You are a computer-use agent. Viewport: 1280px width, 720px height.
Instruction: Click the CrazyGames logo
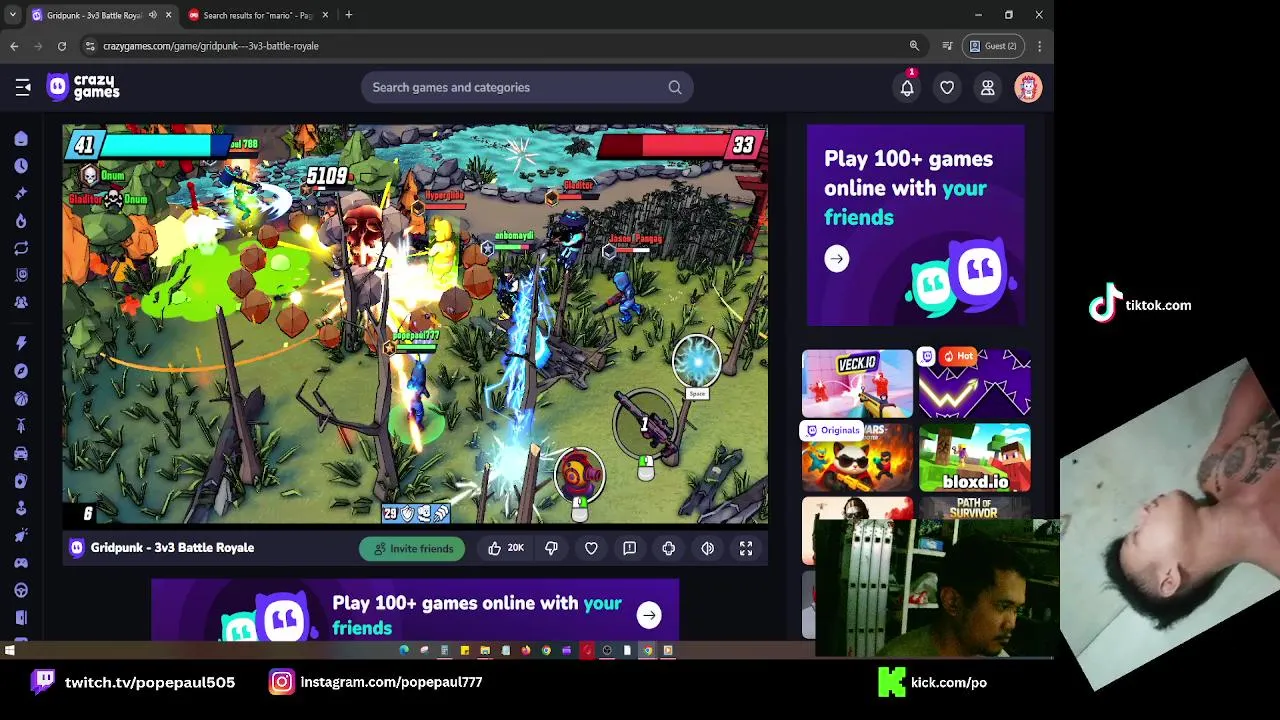(x=83, y=87)
